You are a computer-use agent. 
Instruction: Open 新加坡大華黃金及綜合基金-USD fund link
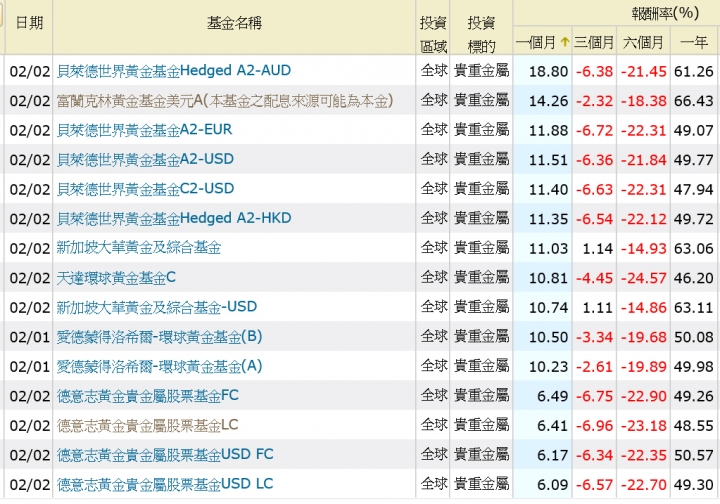click(x=157, y=307)
